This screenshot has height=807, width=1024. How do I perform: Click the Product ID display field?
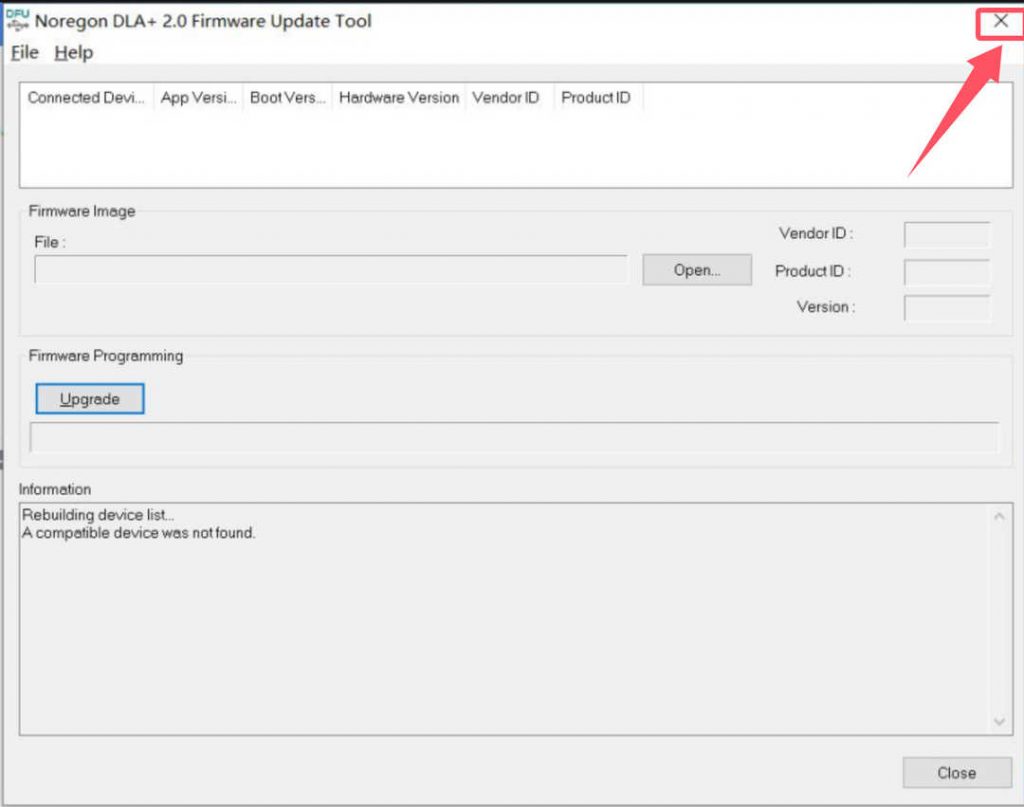(x=946, y=270)
